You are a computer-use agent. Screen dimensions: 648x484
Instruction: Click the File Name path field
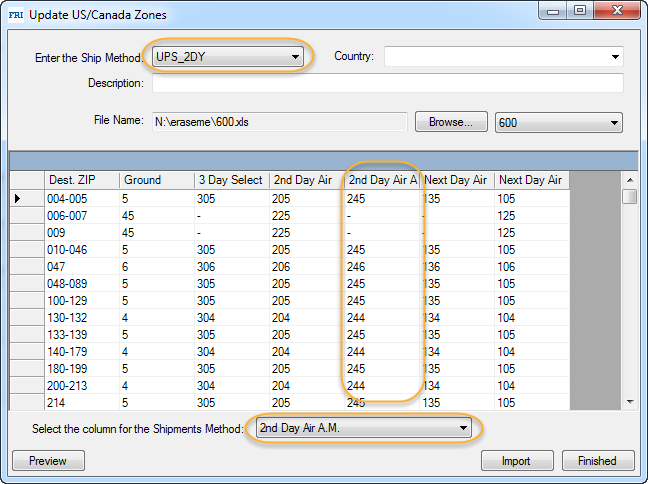(279, 122)
